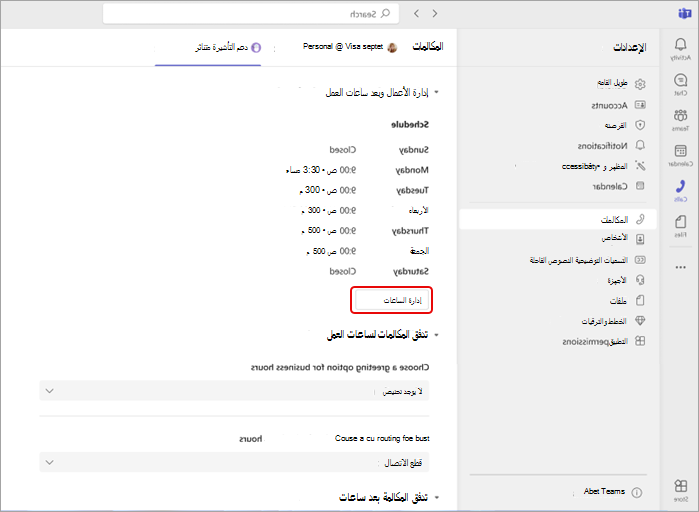Click the Saturday schedule row label
The width and height of the screenshot is (699, 512).
point(411,271)
